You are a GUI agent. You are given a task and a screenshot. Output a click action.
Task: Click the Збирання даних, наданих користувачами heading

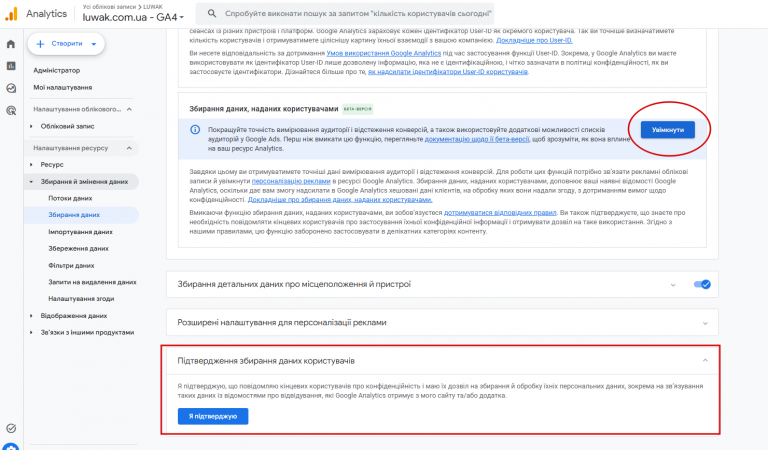coord(264,109)
